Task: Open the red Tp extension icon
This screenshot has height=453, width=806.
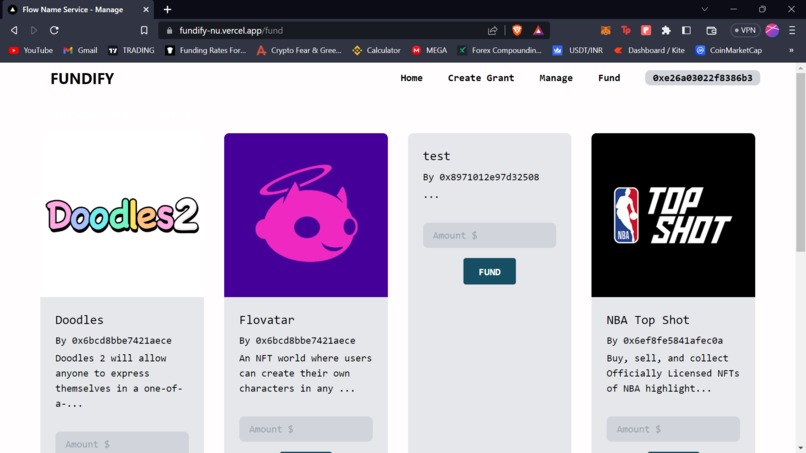Action: coord(626,30)
